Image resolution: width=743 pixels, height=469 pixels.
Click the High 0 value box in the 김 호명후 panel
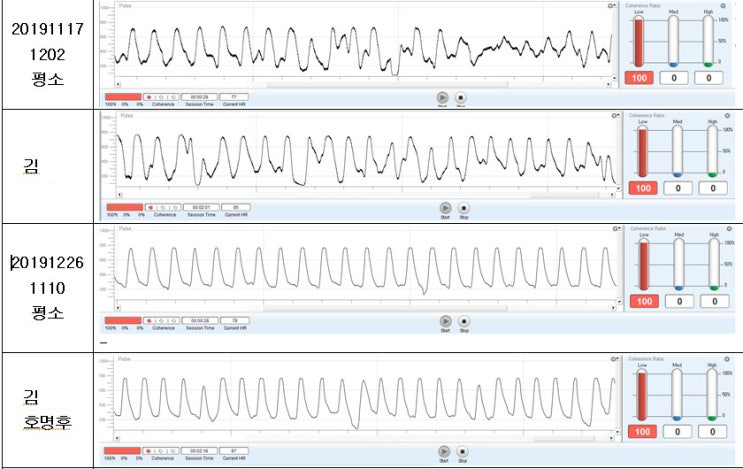[x=712, y=432]
